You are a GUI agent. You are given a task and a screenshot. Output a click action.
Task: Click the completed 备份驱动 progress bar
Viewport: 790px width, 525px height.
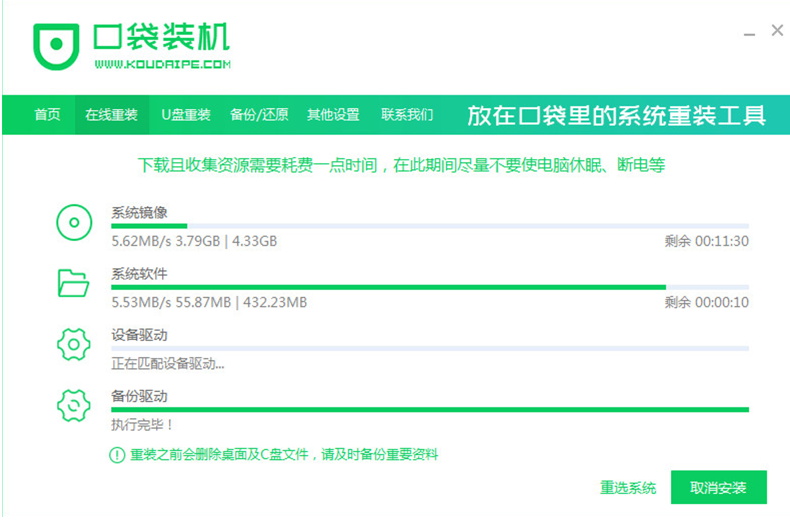tap(429, 409)
